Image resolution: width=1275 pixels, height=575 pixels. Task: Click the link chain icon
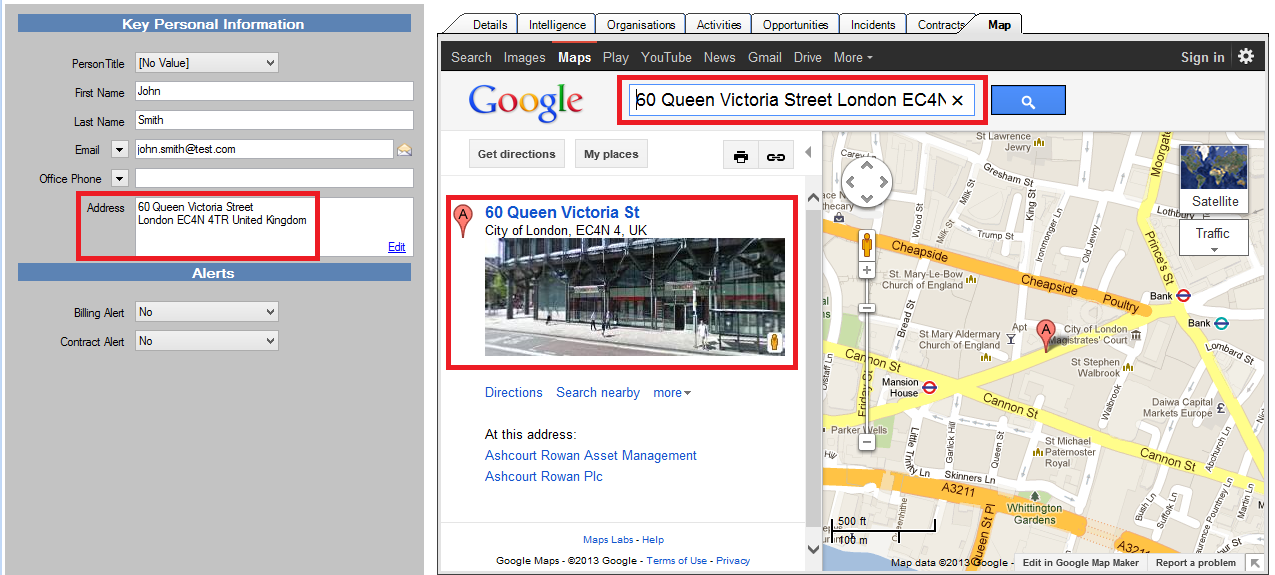[x=775, y=155]
